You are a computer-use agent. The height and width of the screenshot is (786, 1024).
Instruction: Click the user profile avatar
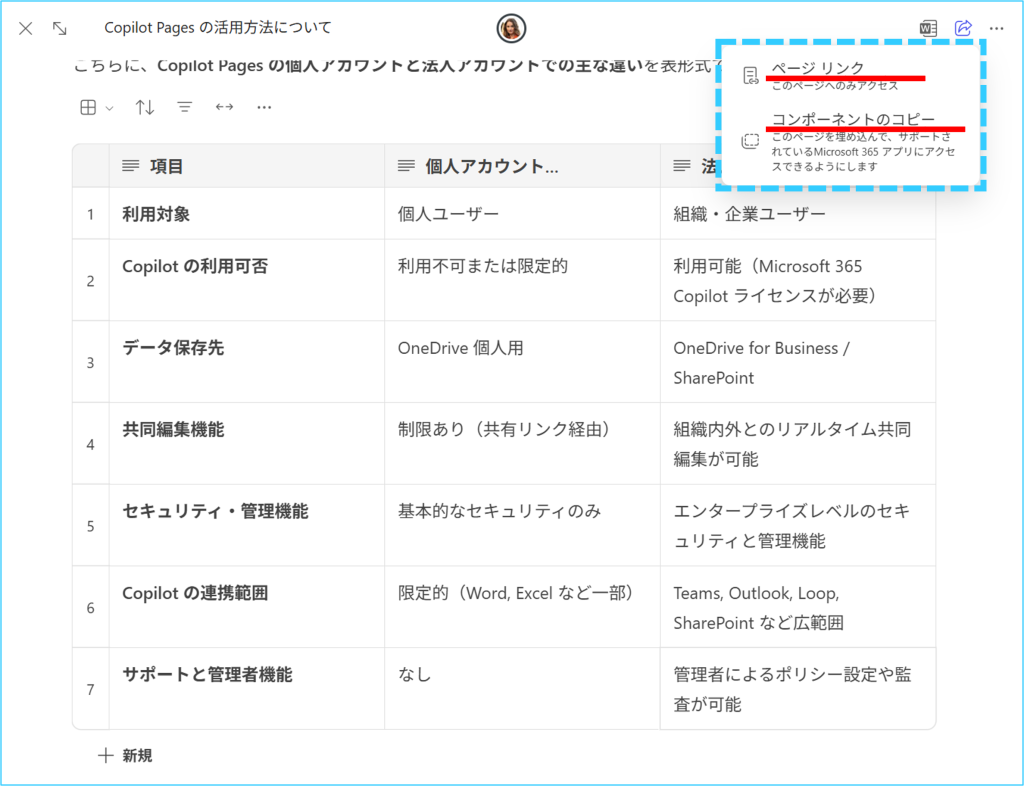tap(511, 29)
